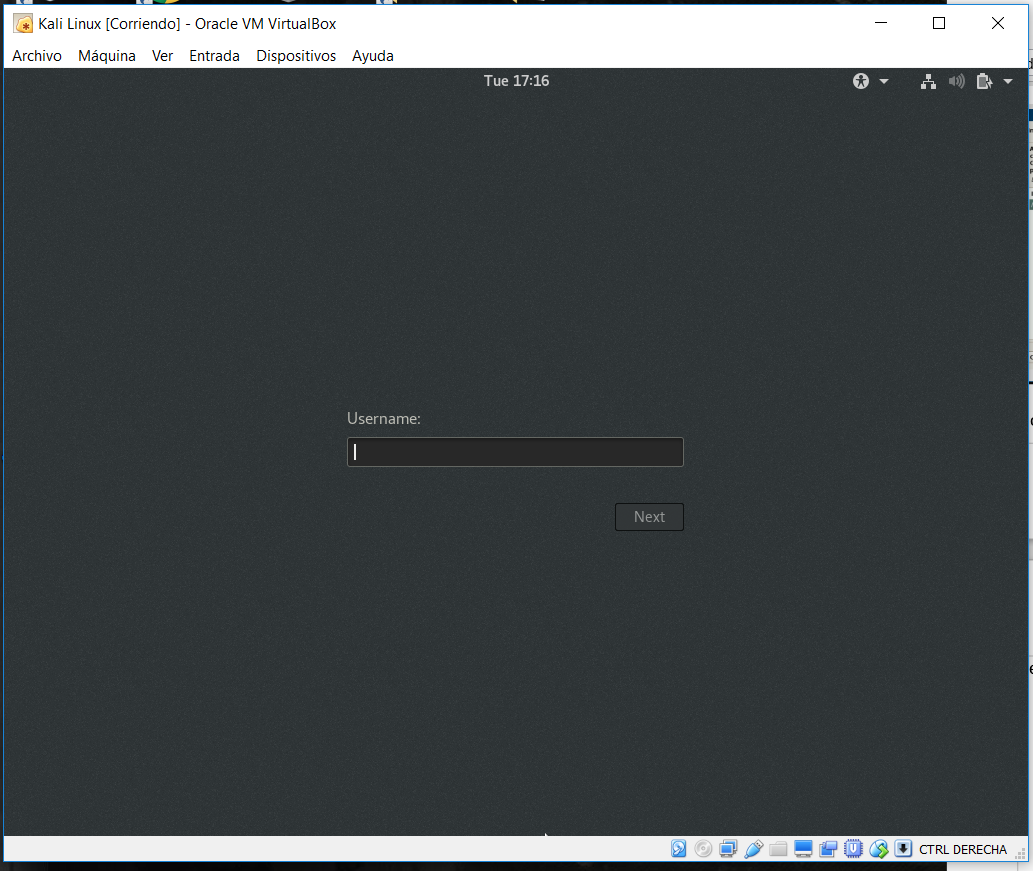Screen dimensions: 1033x871
Task: Click the Tue 17:16 clock
Action: pyautogui.click(x=516, y=81)
